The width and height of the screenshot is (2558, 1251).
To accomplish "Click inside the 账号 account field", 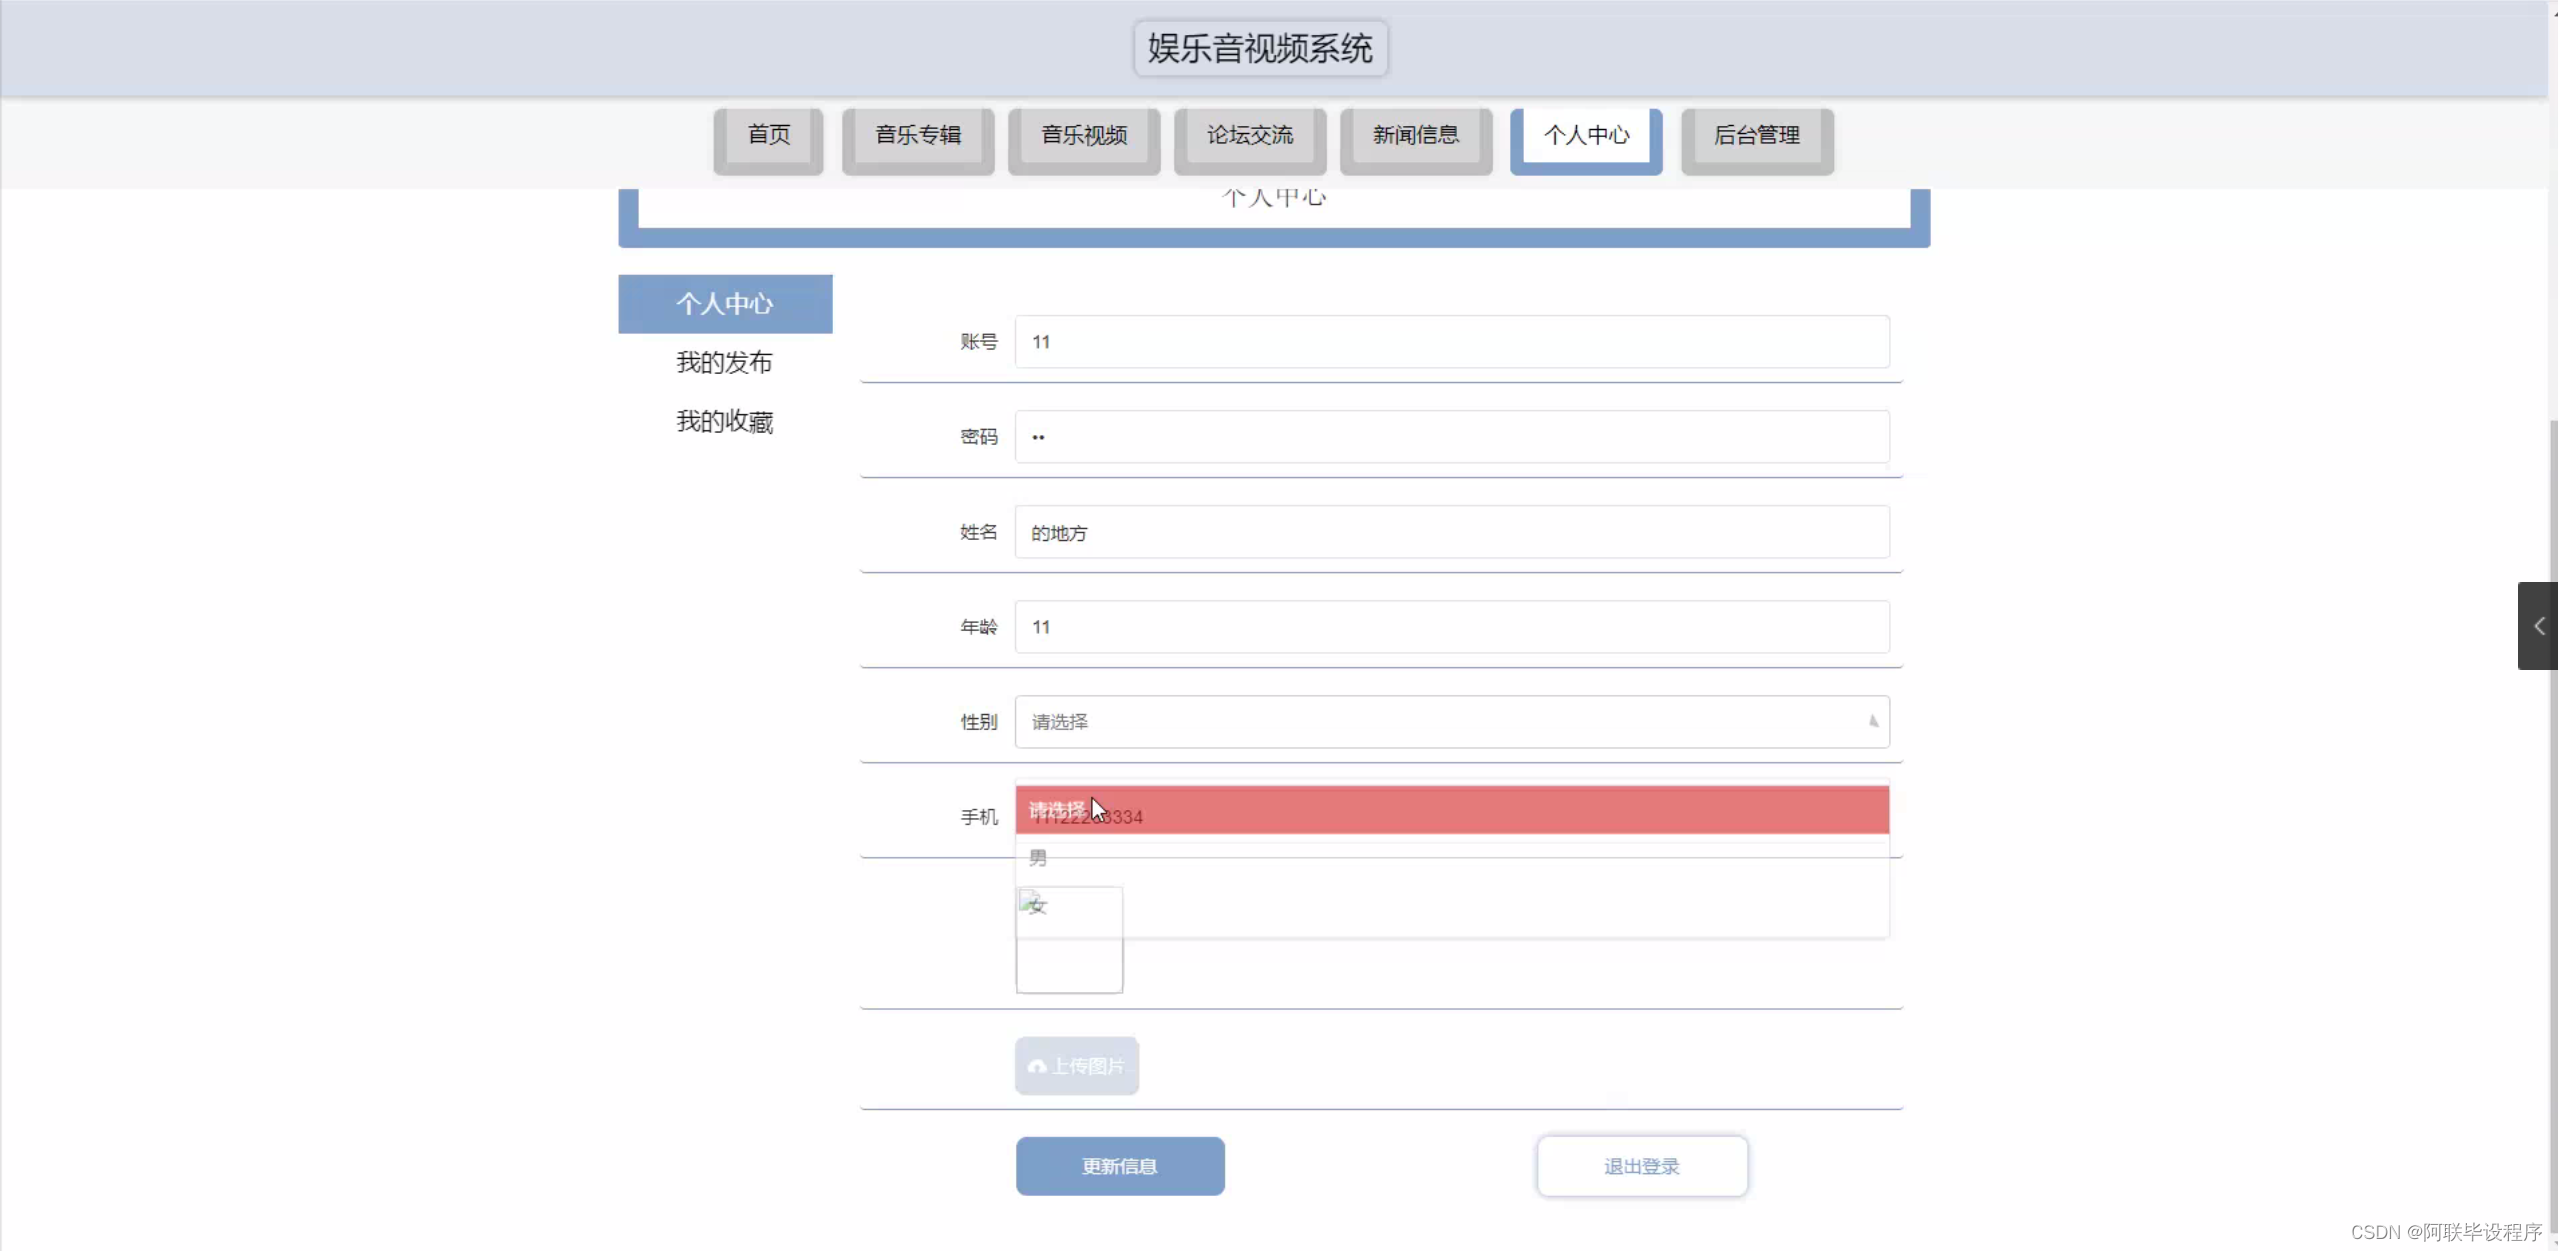I will click(x=1450, y=341).
